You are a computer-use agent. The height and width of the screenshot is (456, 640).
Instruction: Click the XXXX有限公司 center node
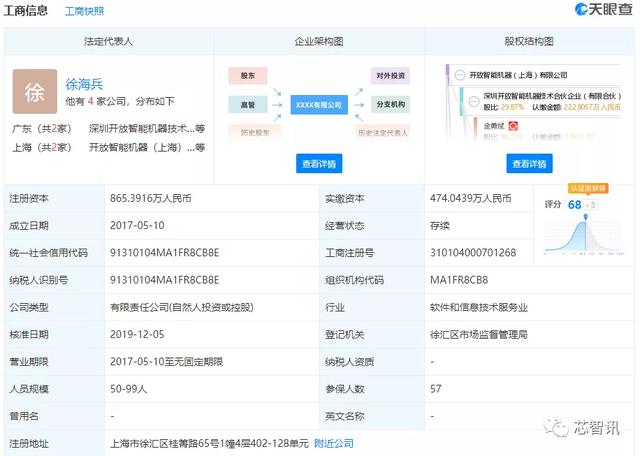coord(319,105)
